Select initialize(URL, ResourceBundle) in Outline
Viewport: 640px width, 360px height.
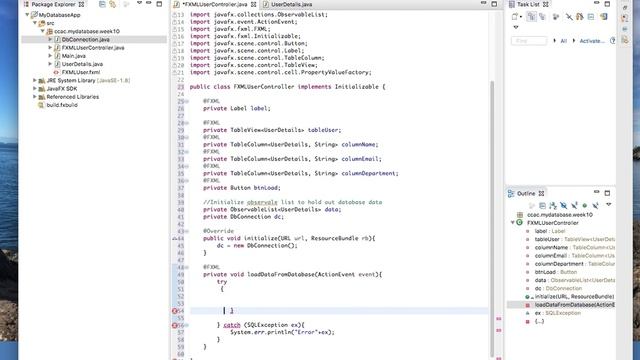point(574,297)
